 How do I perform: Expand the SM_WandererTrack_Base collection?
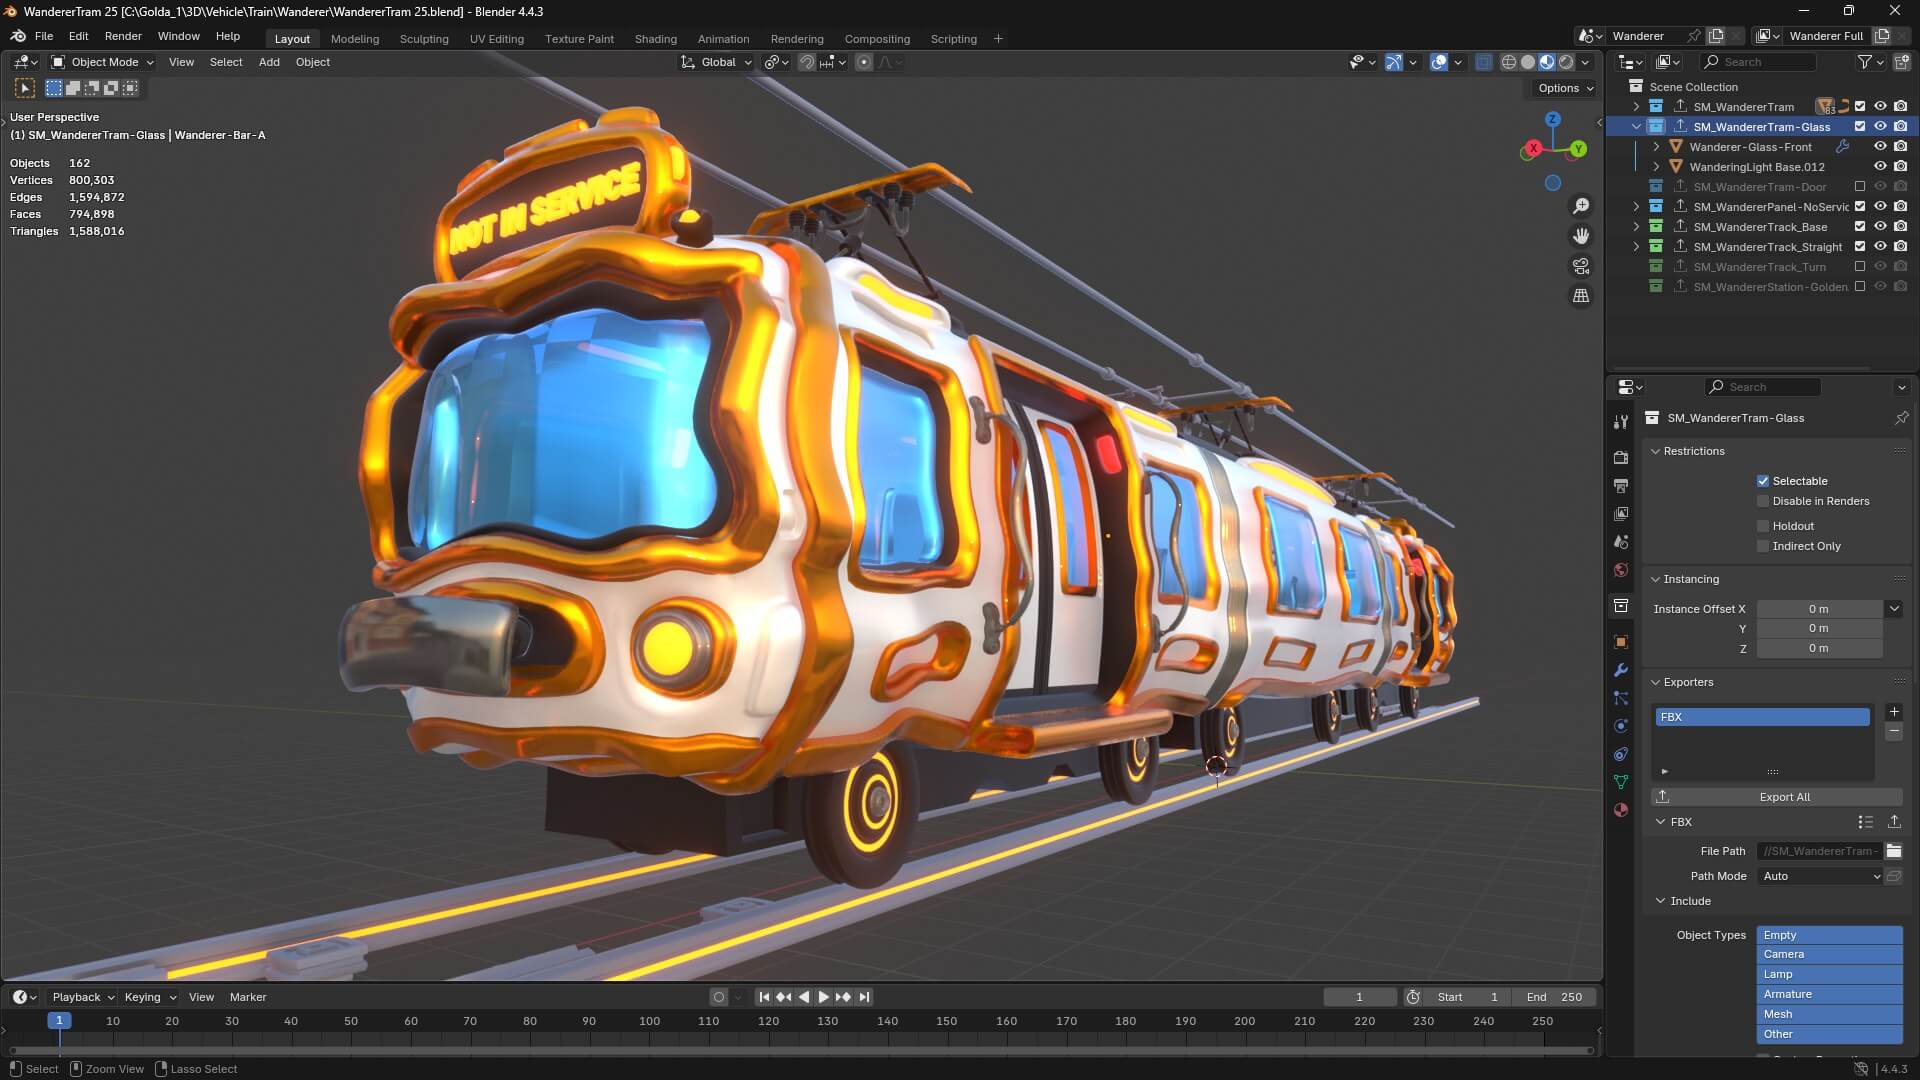click(1637, 227)
